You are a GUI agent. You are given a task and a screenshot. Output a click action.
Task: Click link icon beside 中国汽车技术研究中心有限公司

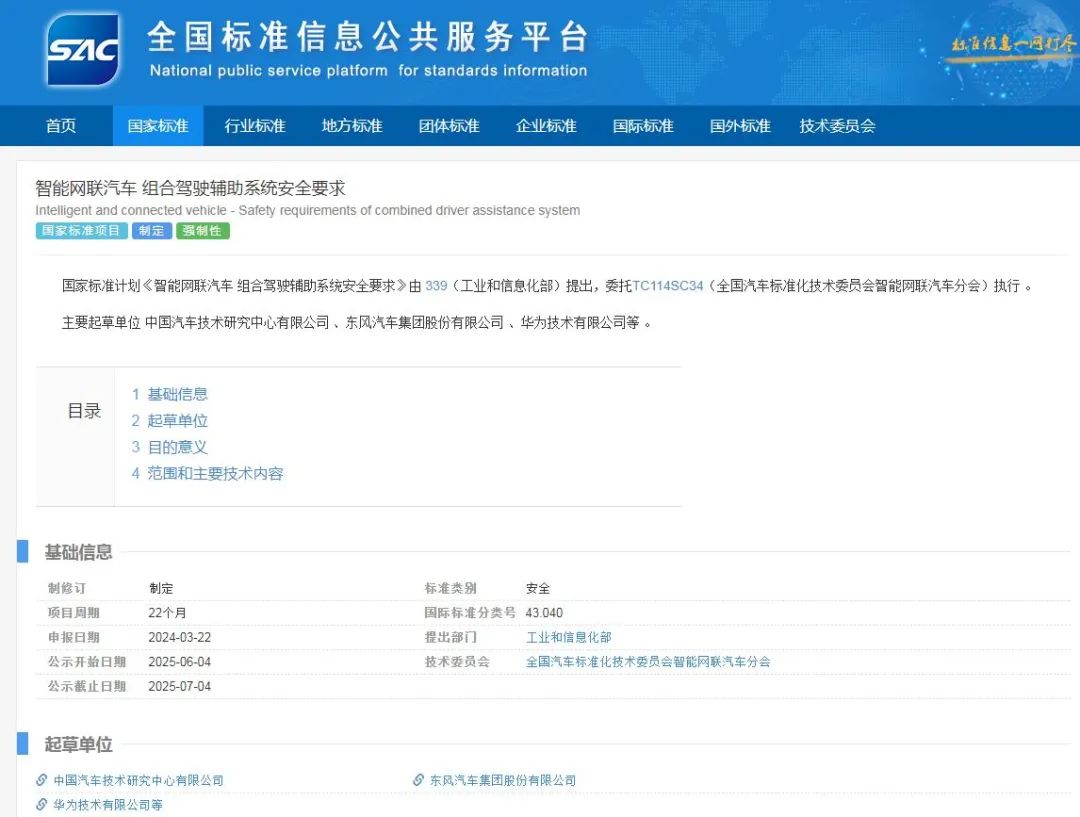pos(42,780)
